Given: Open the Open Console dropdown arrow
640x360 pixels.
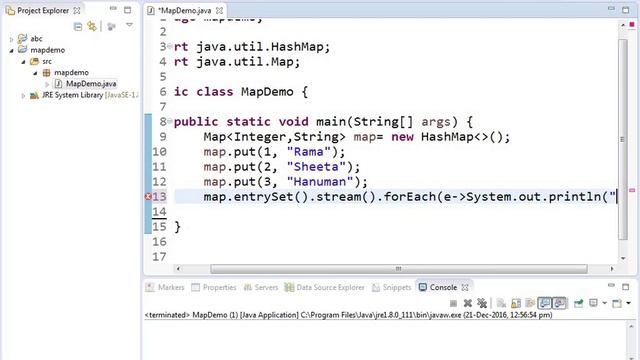Looking at the screenshot, I should 629,303.
